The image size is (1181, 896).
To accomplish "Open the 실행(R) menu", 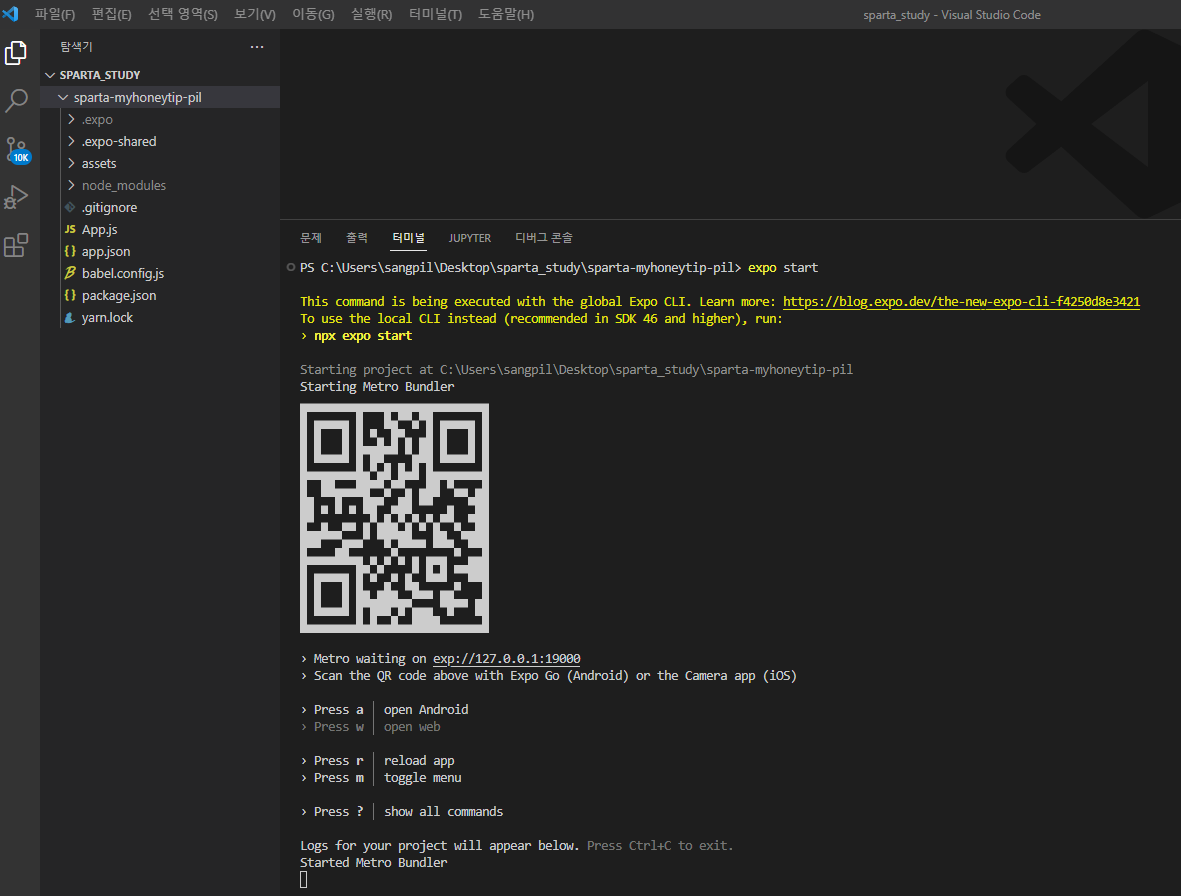I will click(371, 14).
